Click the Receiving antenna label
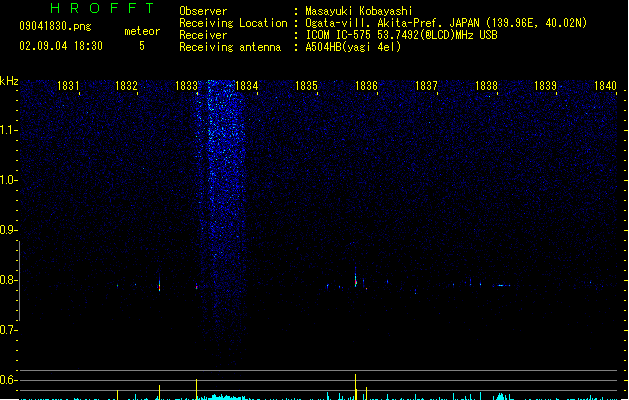Image resolution: width=629 pixels, height=400 pixels. point(230,47)
